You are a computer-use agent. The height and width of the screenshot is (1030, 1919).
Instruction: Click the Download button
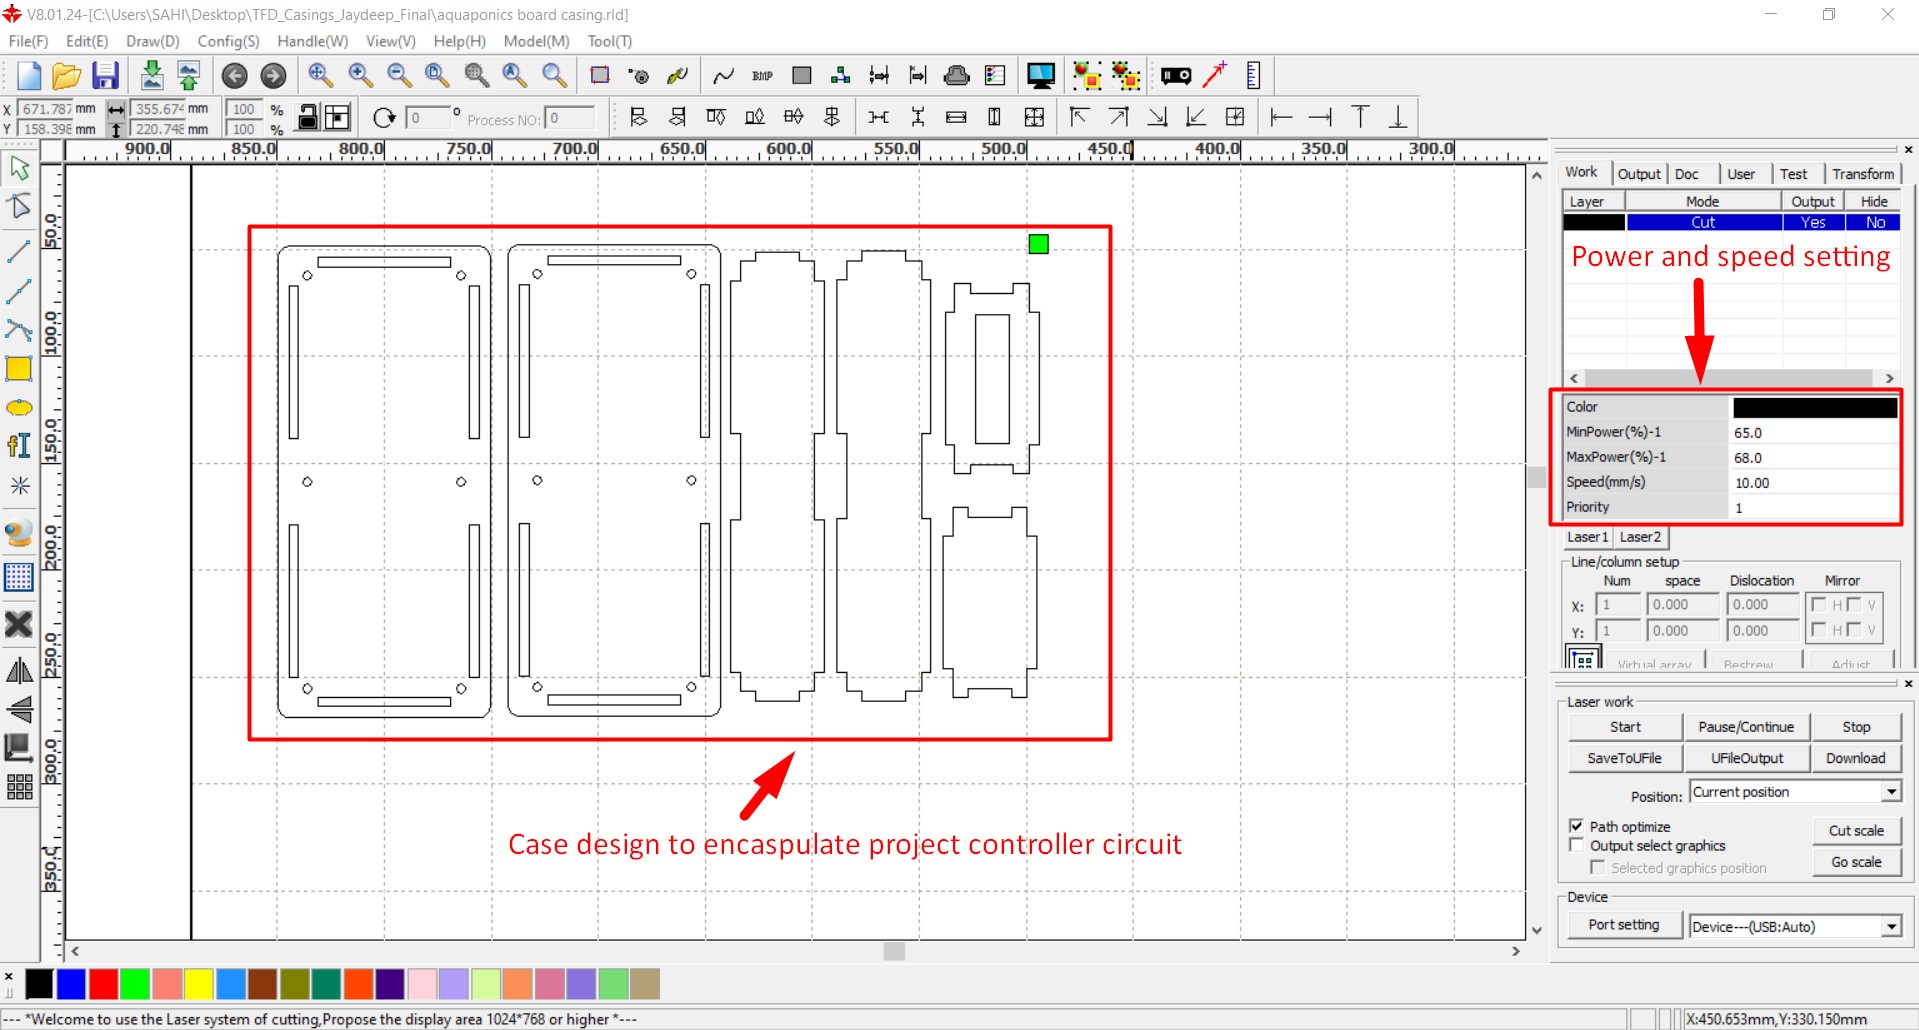tap(1855, 758)
